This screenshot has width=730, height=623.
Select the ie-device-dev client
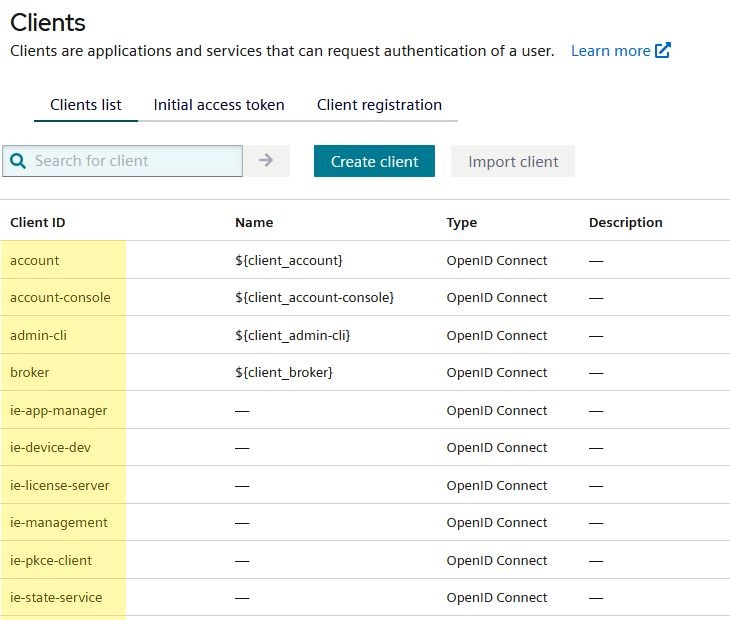(50, 447)
